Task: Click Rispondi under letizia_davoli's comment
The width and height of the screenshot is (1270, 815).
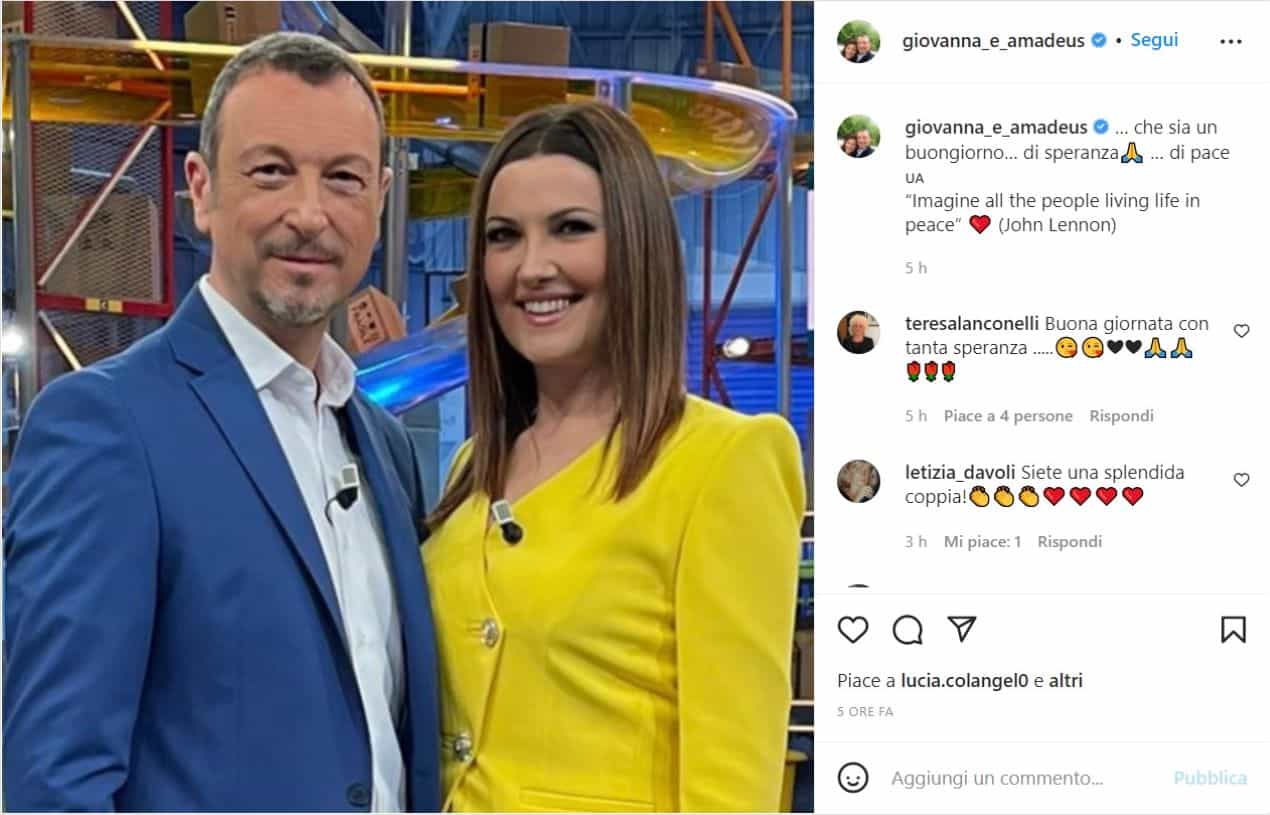Action: click(1069, 542)
